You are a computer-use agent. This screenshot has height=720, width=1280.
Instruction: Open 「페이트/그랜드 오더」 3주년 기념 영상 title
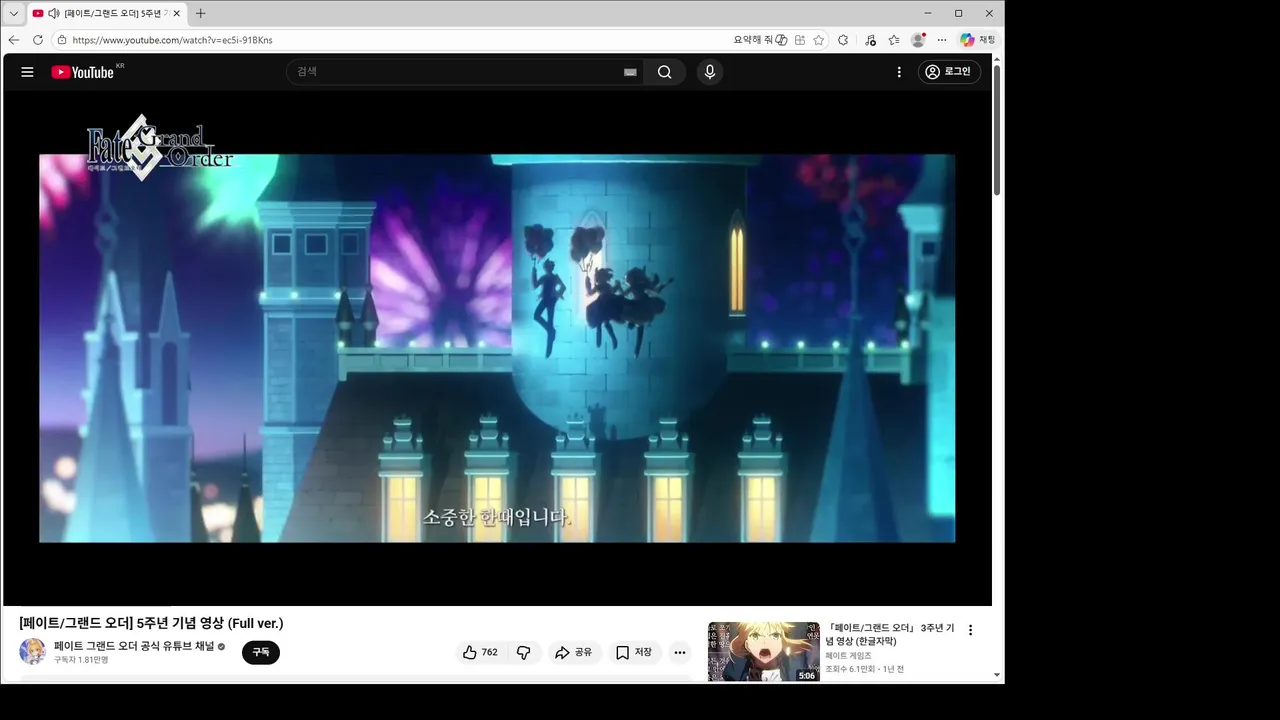[890, 634]
